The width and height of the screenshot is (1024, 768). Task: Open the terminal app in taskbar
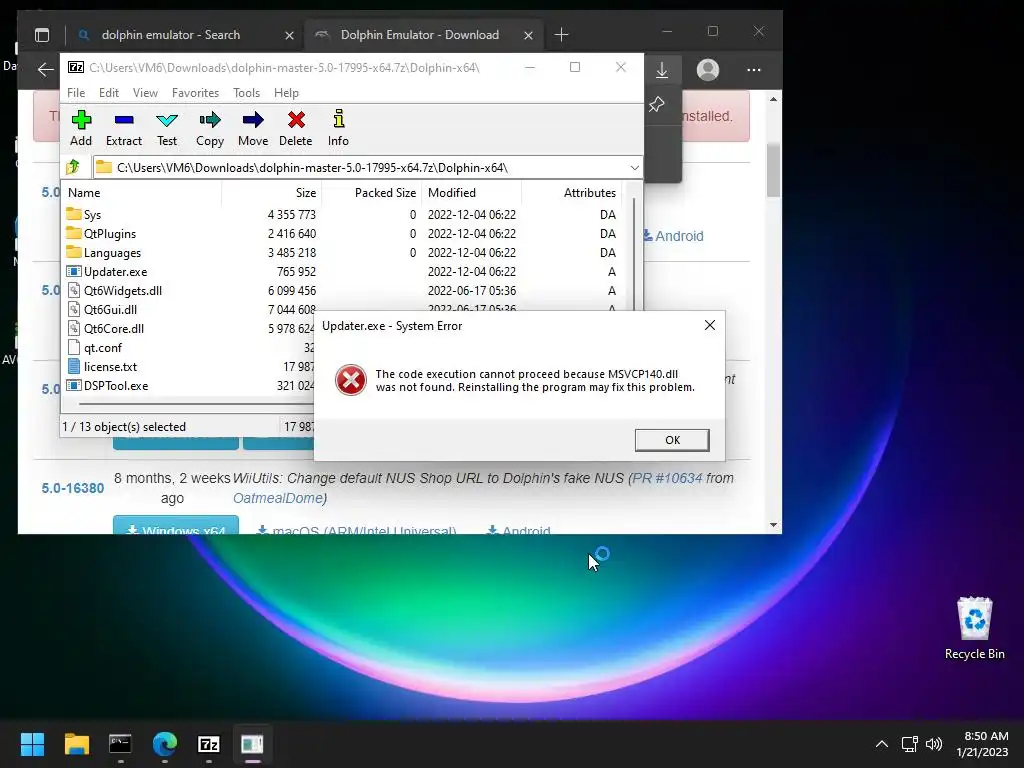point(120,744)
